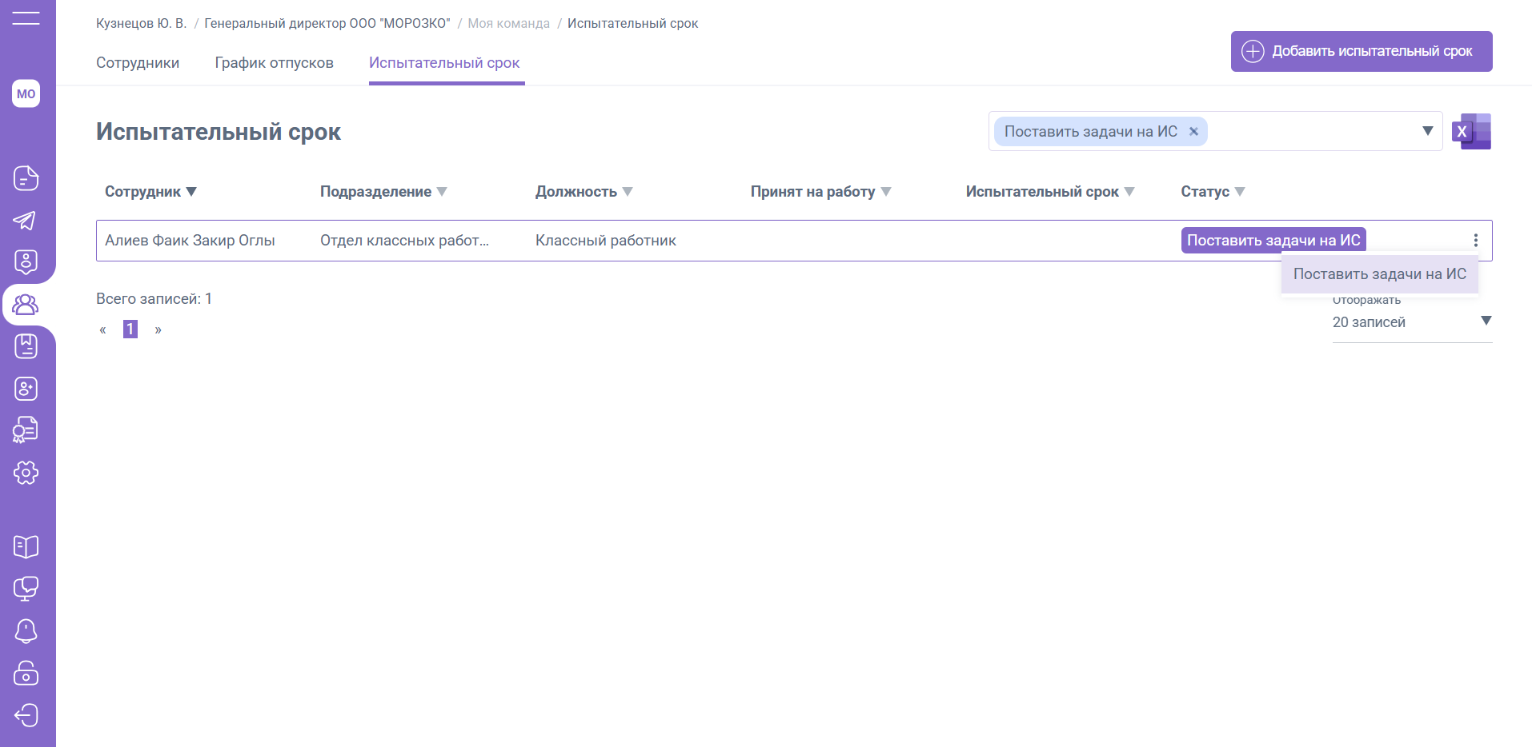Remove the 'Поставить задачи на ИС' filter chip

click(1193, 132)
